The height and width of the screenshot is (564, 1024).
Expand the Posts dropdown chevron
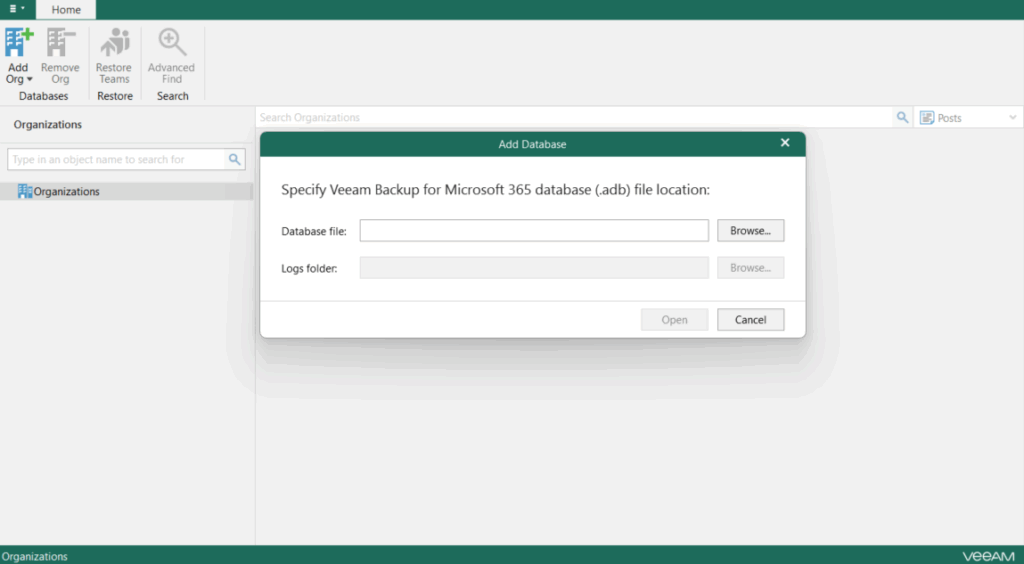pos(1012,118)
